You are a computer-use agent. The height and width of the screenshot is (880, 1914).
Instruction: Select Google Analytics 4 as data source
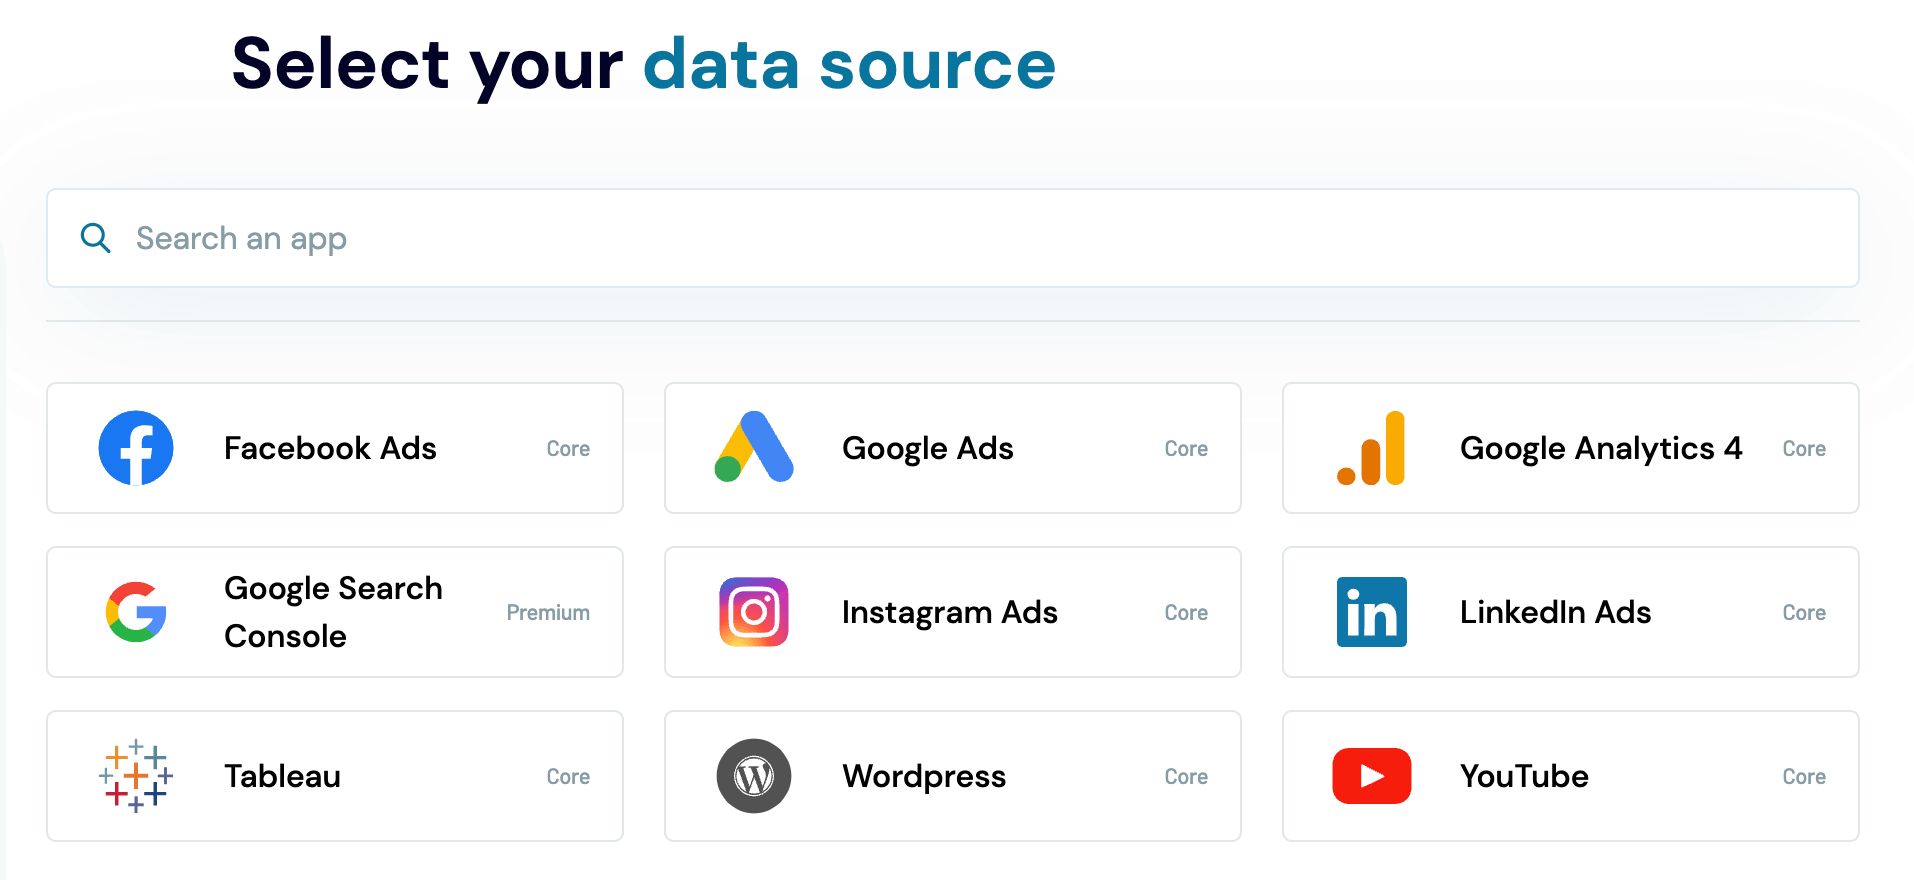[x=1570, y=448]
